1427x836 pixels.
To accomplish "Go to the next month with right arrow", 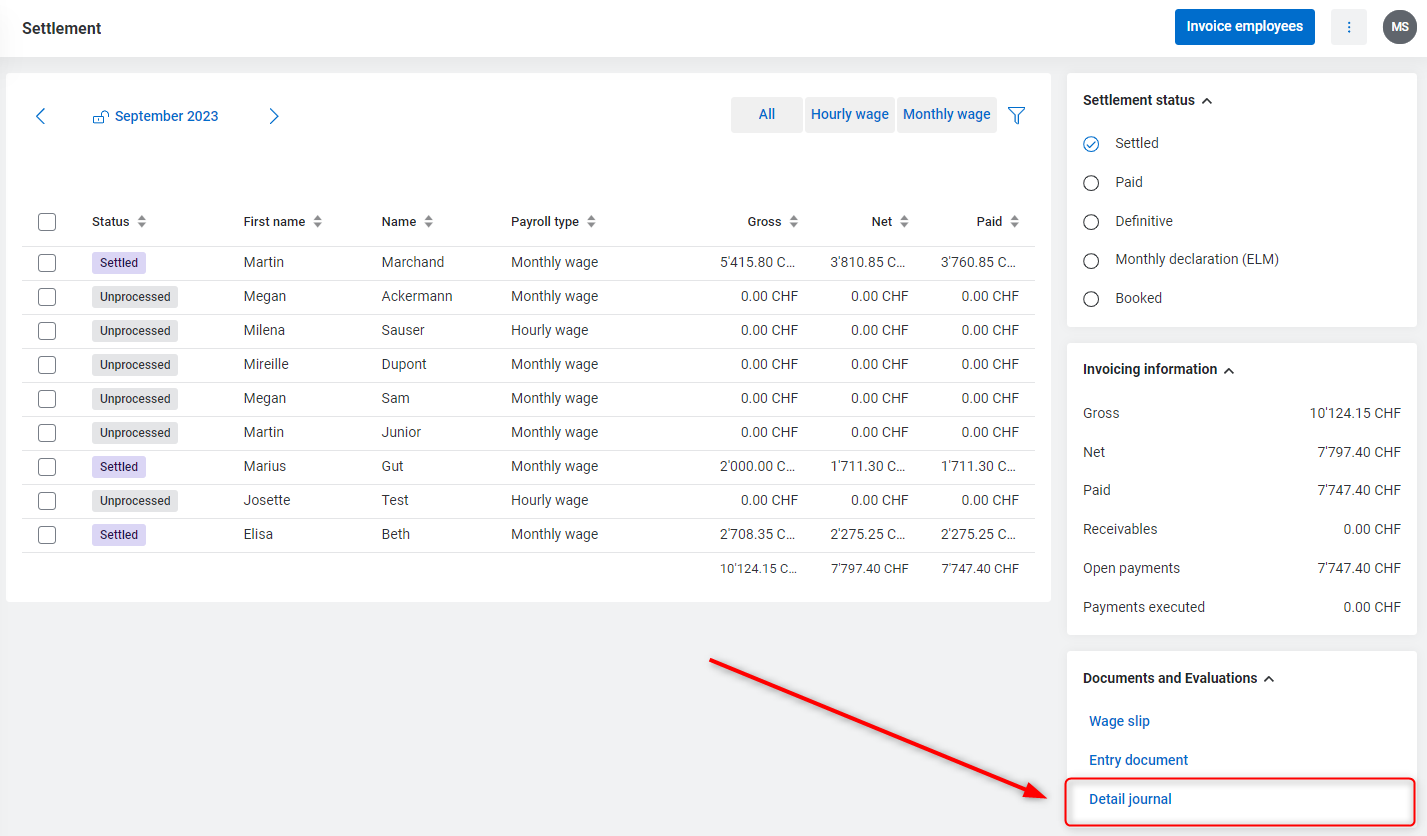I will [274, 116].
